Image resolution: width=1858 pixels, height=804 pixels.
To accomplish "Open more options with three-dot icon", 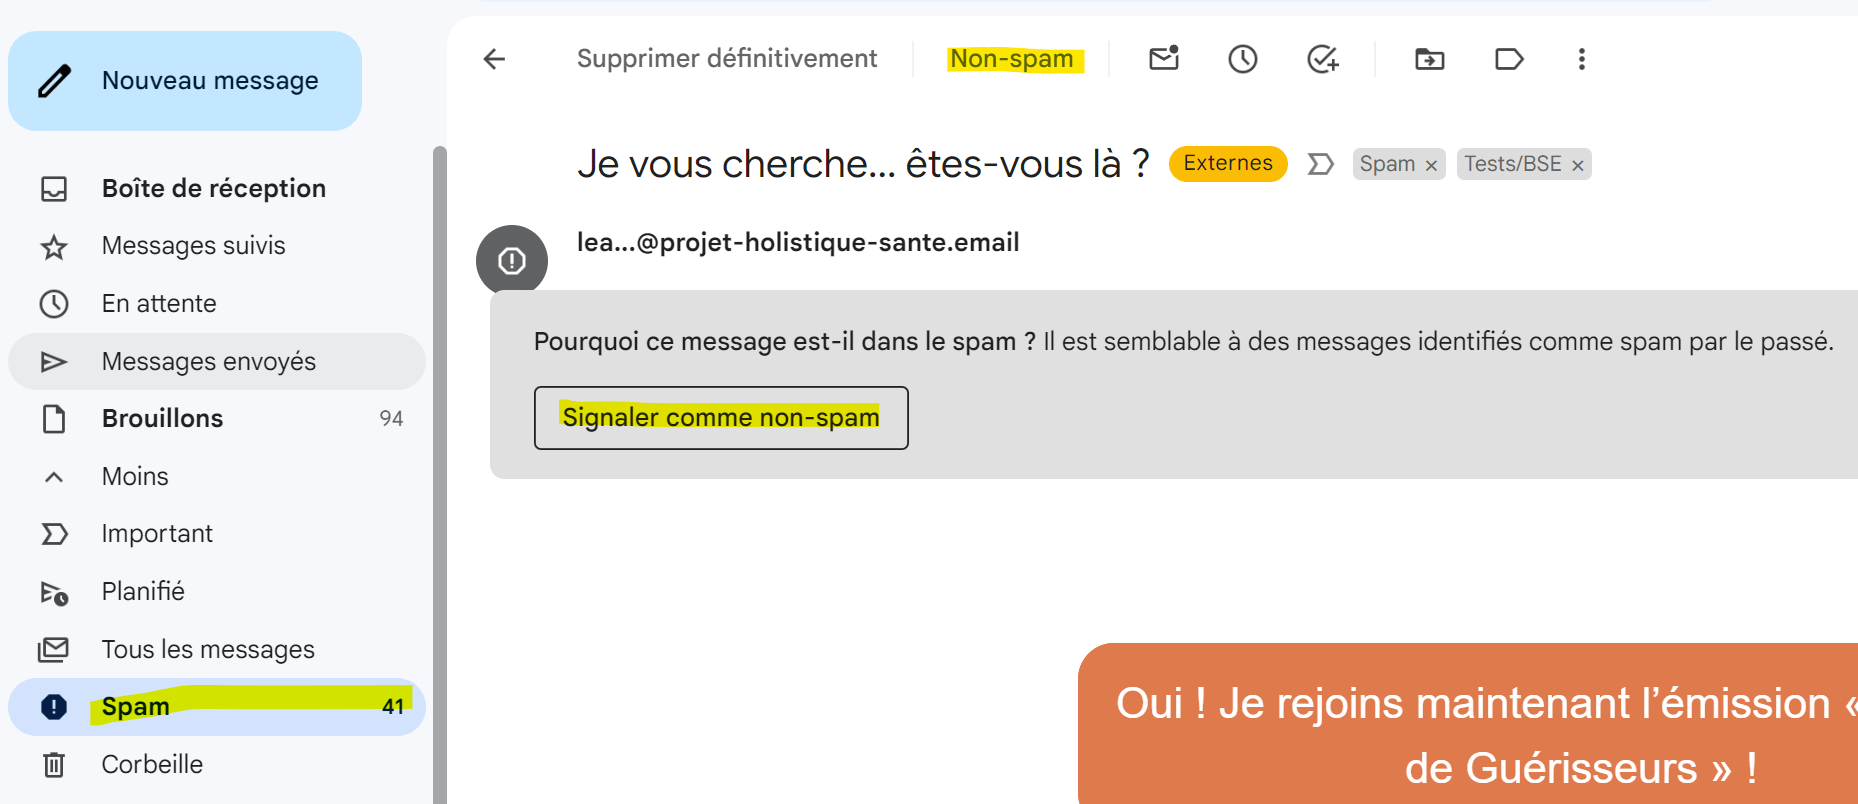I will [1581, 59].
